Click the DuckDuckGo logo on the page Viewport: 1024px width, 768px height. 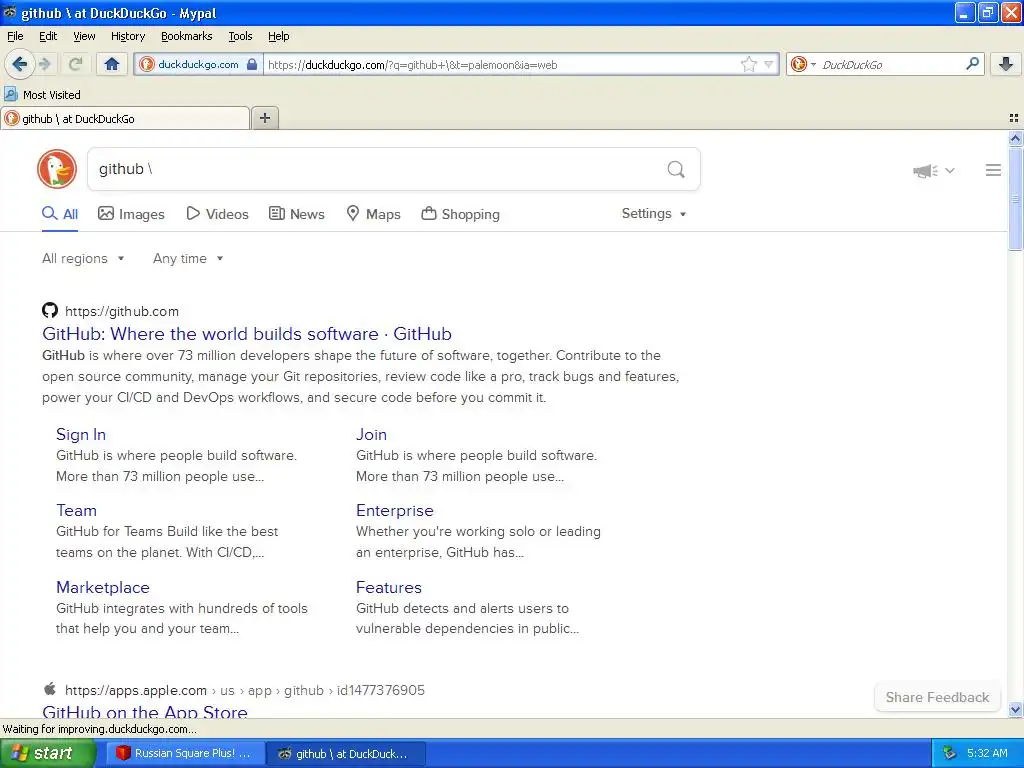click(x=57, y=169)
